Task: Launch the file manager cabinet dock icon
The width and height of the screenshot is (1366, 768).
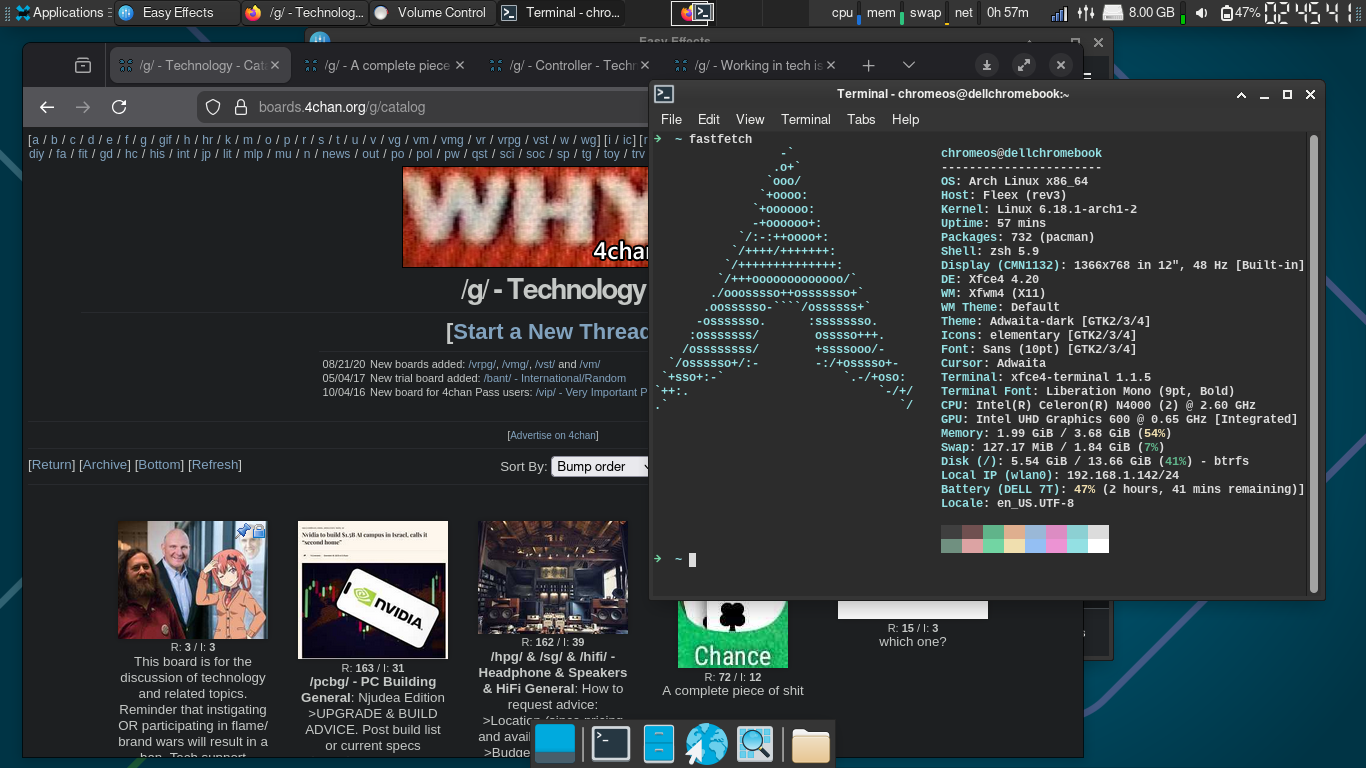Action: click(x=659, y=744)
